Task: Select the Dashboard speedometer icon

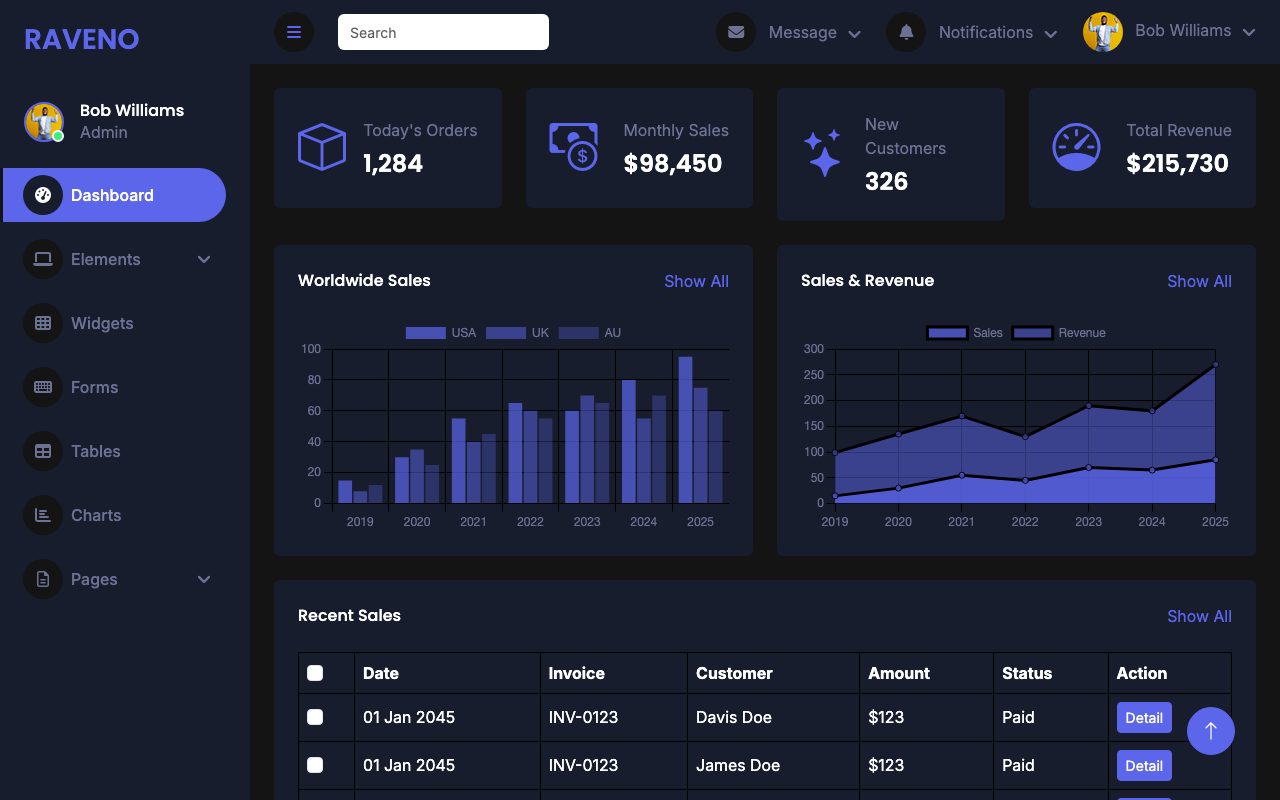Action: [43, 195]
